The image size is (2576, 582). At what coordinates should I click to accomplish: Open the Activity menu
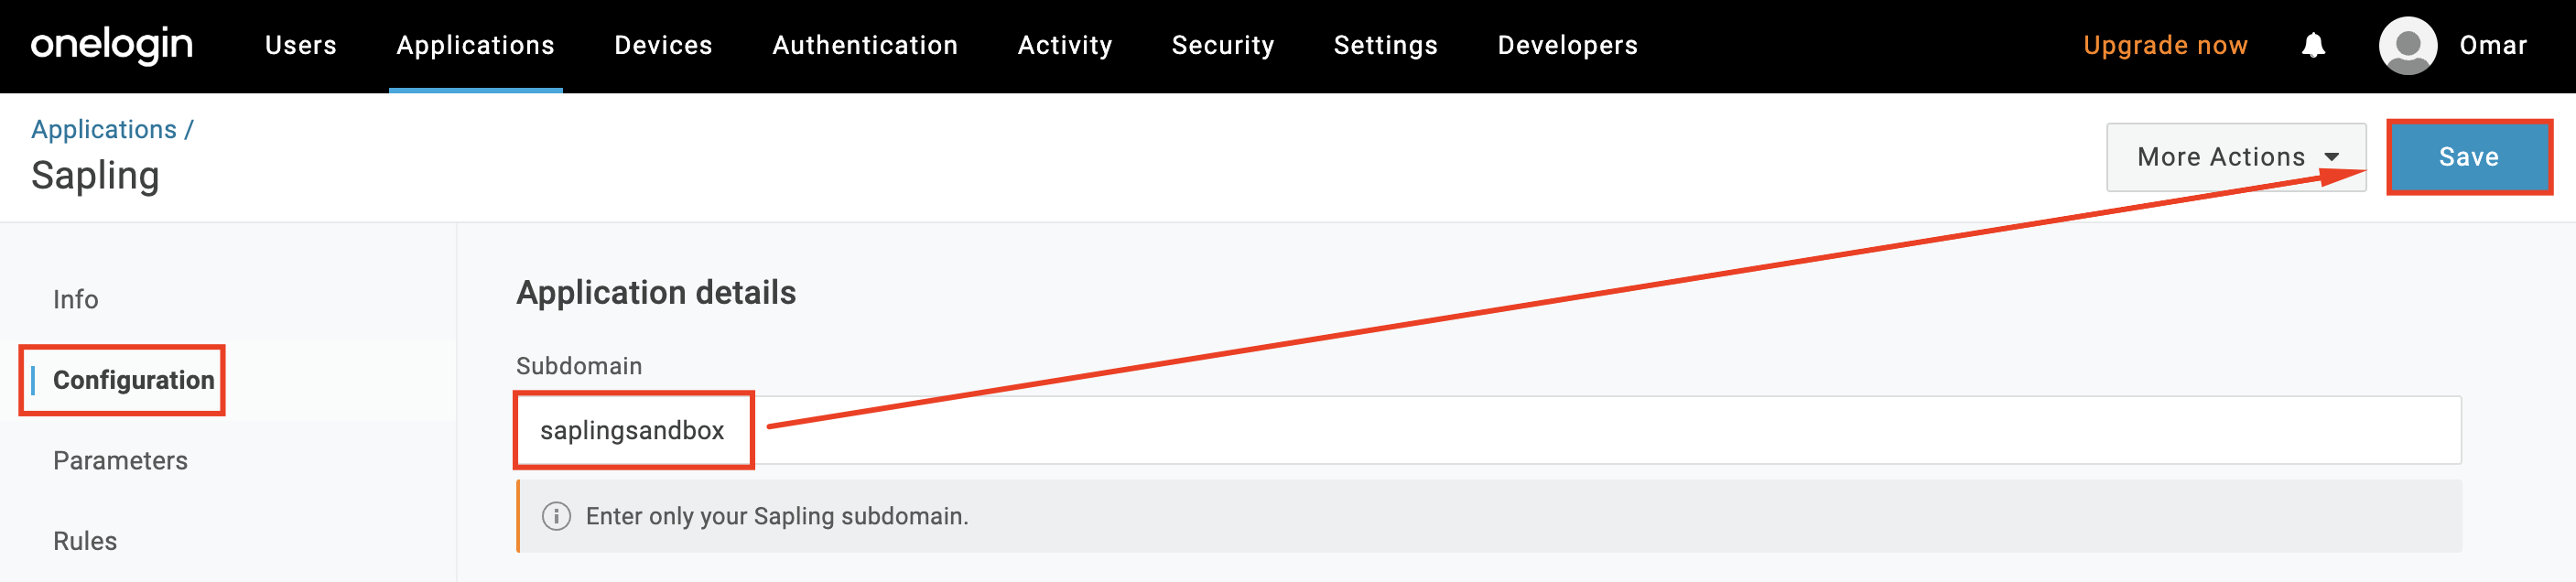1064,45
